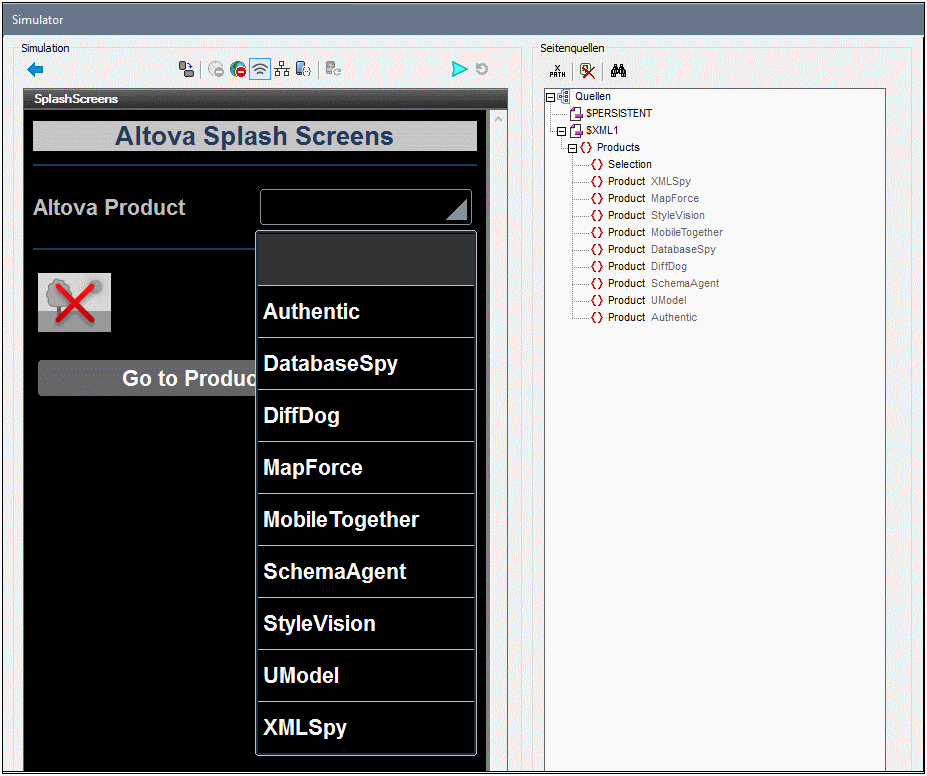Viewport: 927px width, 776px height.
Task: Click the blue back arrow icon
Action: pos(35,70)
